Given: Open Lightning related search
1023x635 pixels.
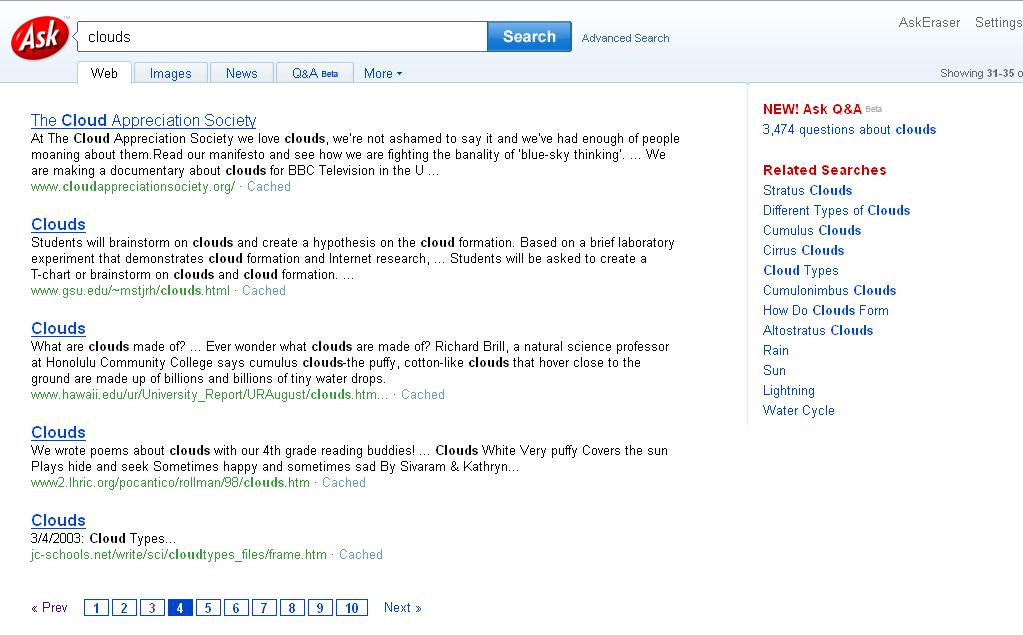Looking at the screenshot, I should pyautogui.click(x=789, y=390).
